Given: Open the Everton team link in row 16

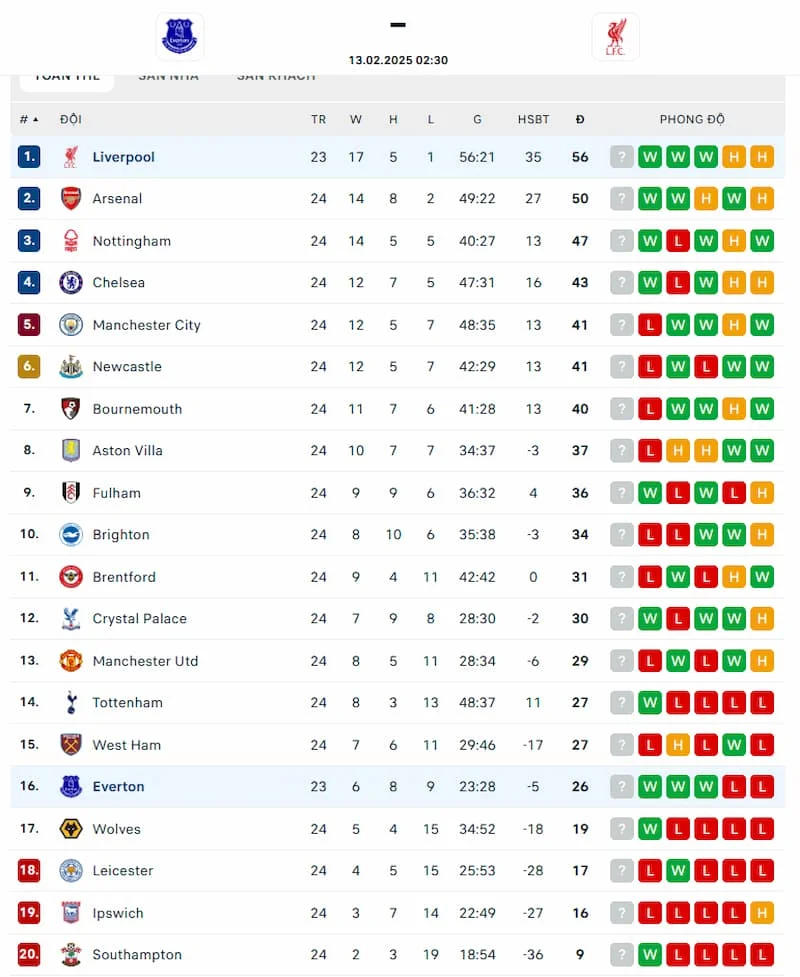Looking at the screenshot, I should (118, 786).
